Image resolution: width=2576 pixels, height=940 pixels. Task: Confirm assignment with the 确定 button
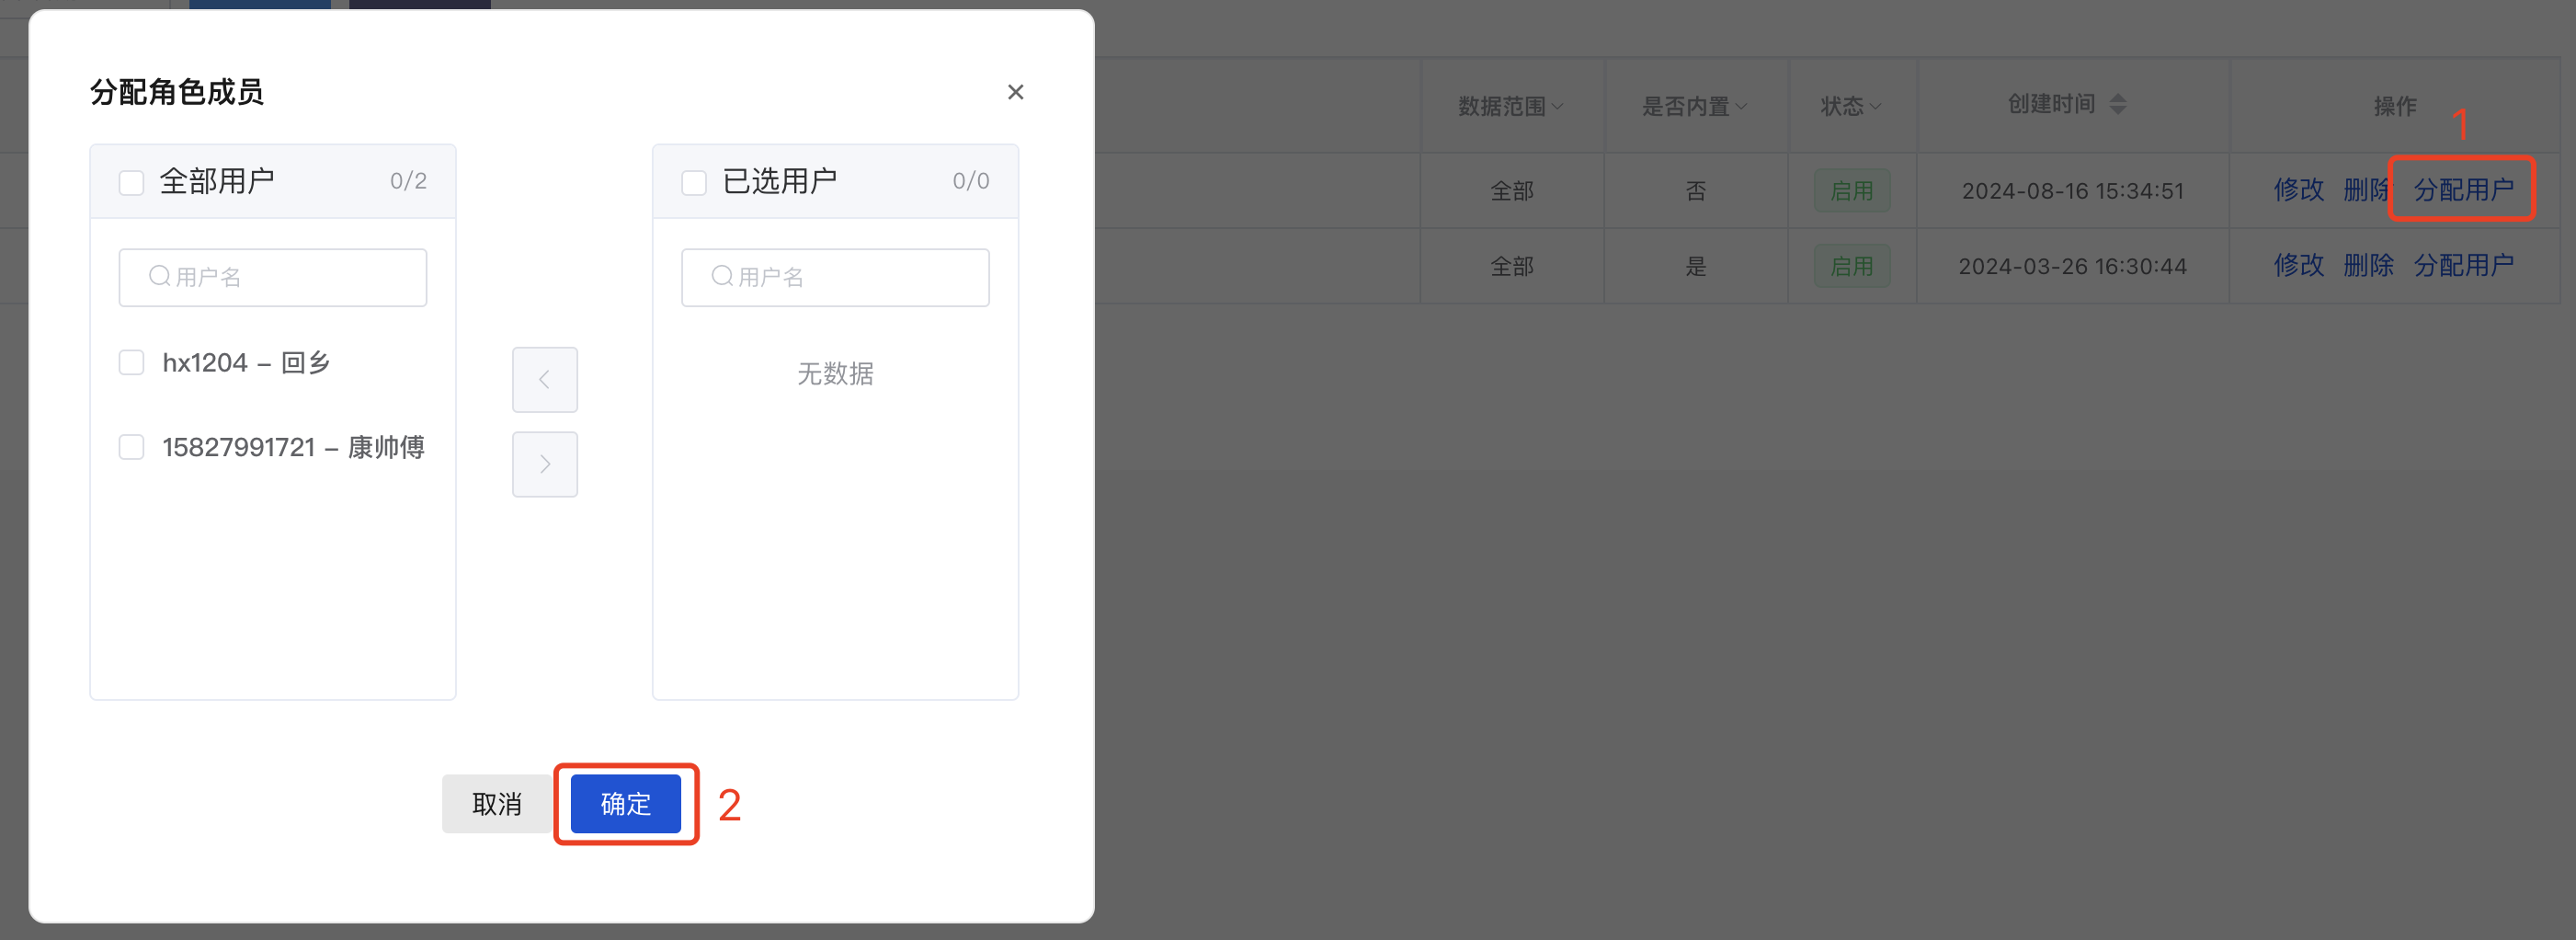click(625, 803)
